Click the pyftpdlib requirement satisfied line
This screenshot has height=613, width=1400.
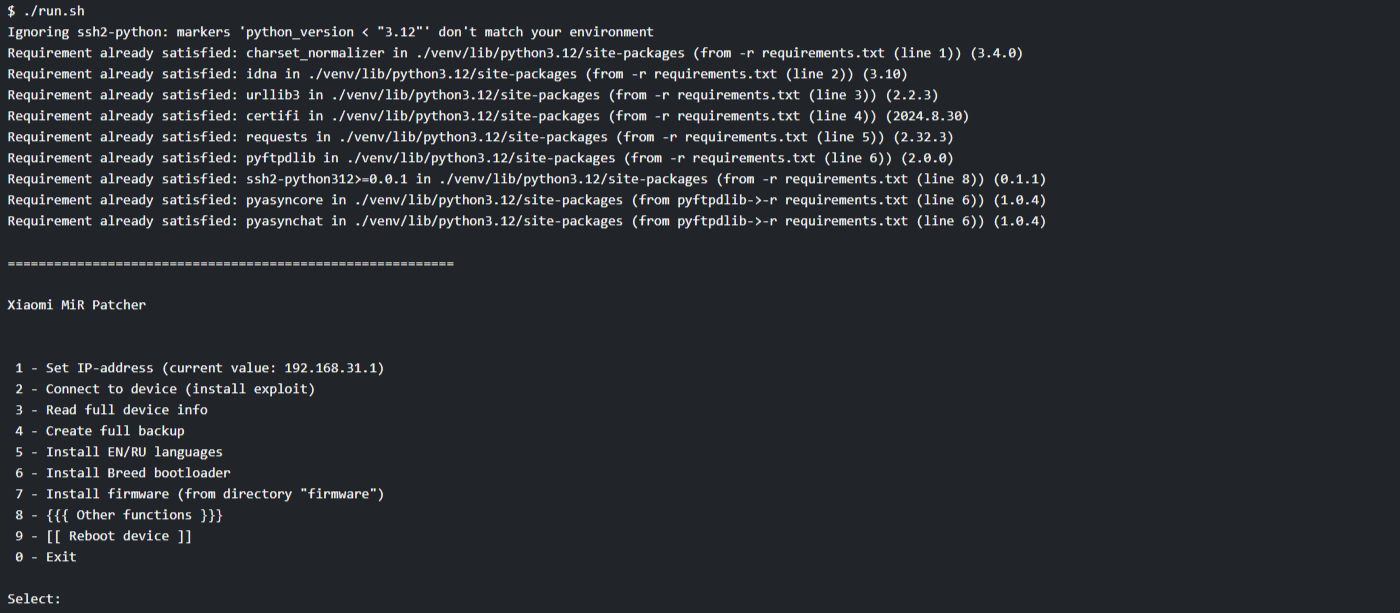pyautogui.click(x=480, y=158)
